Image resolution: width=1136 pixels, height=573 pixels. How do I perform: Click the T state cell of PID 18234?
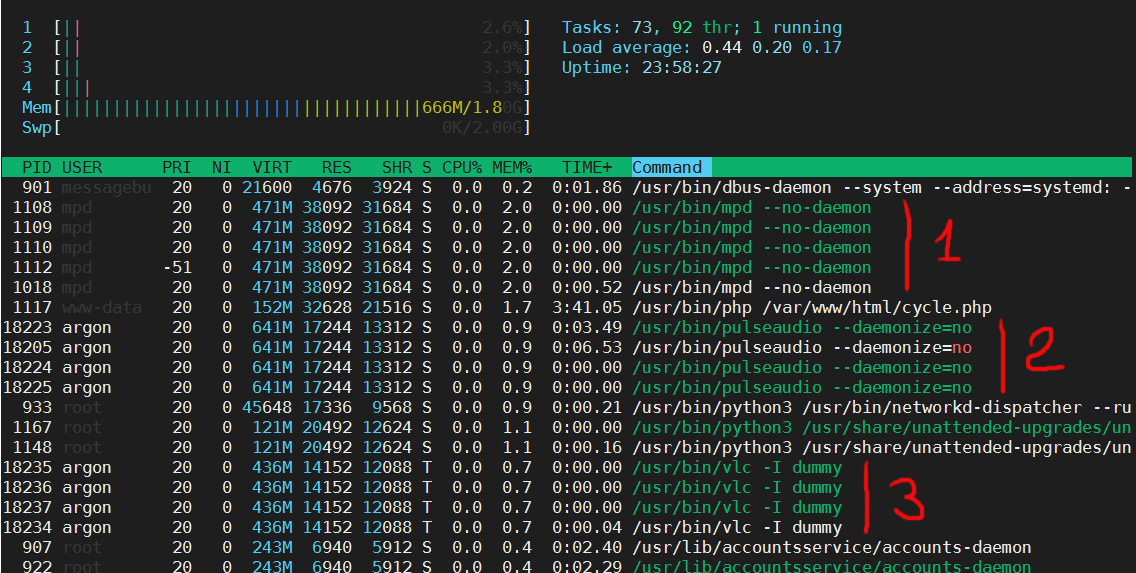click(x=427, y=527)
